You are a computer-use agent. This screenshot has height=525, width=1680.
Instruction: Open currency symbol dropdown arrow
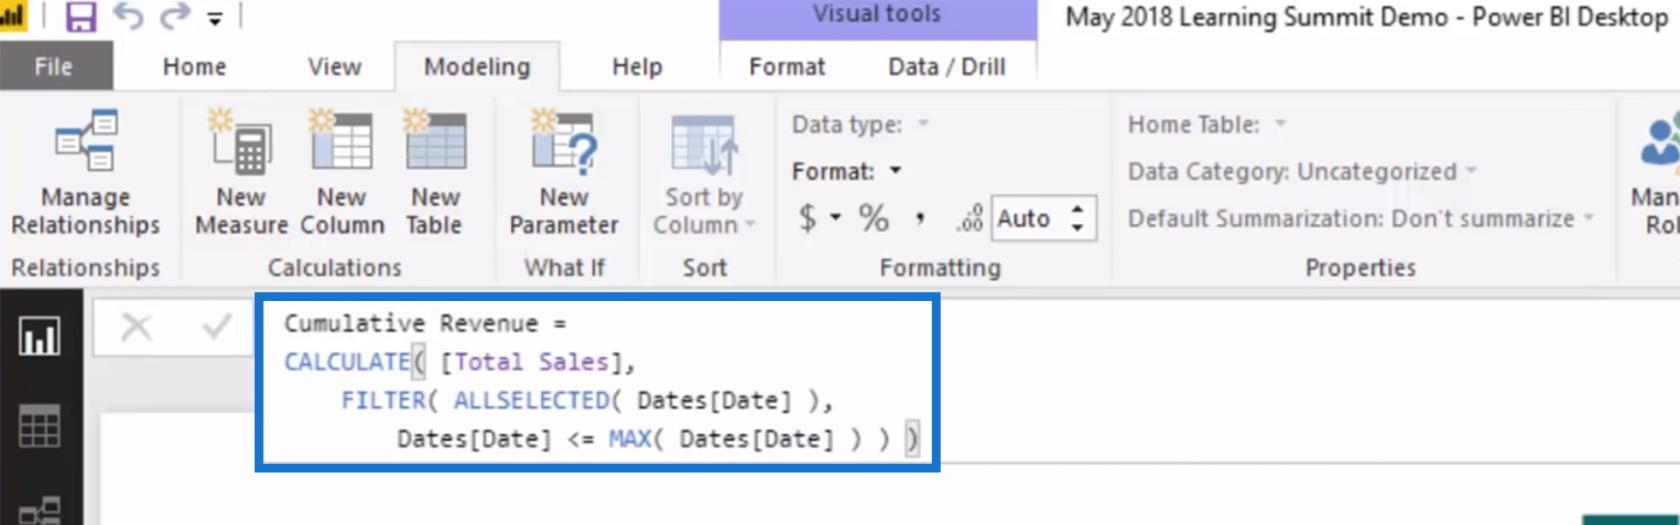tap(835, 218)
